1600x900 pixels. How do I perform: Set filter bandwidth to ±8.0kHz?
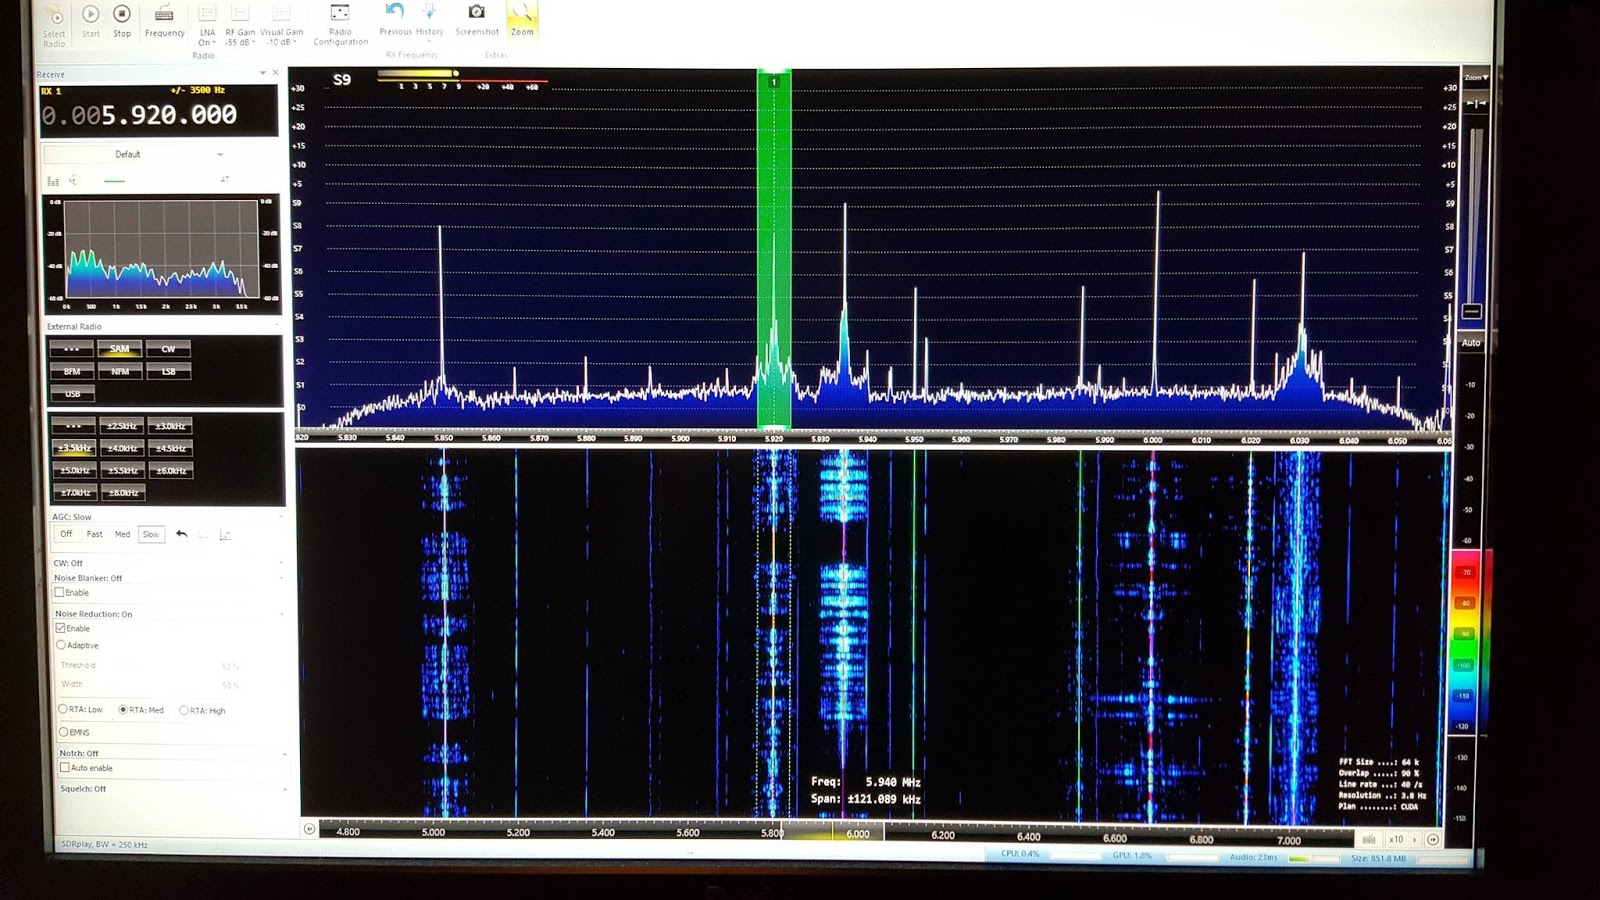124,492
